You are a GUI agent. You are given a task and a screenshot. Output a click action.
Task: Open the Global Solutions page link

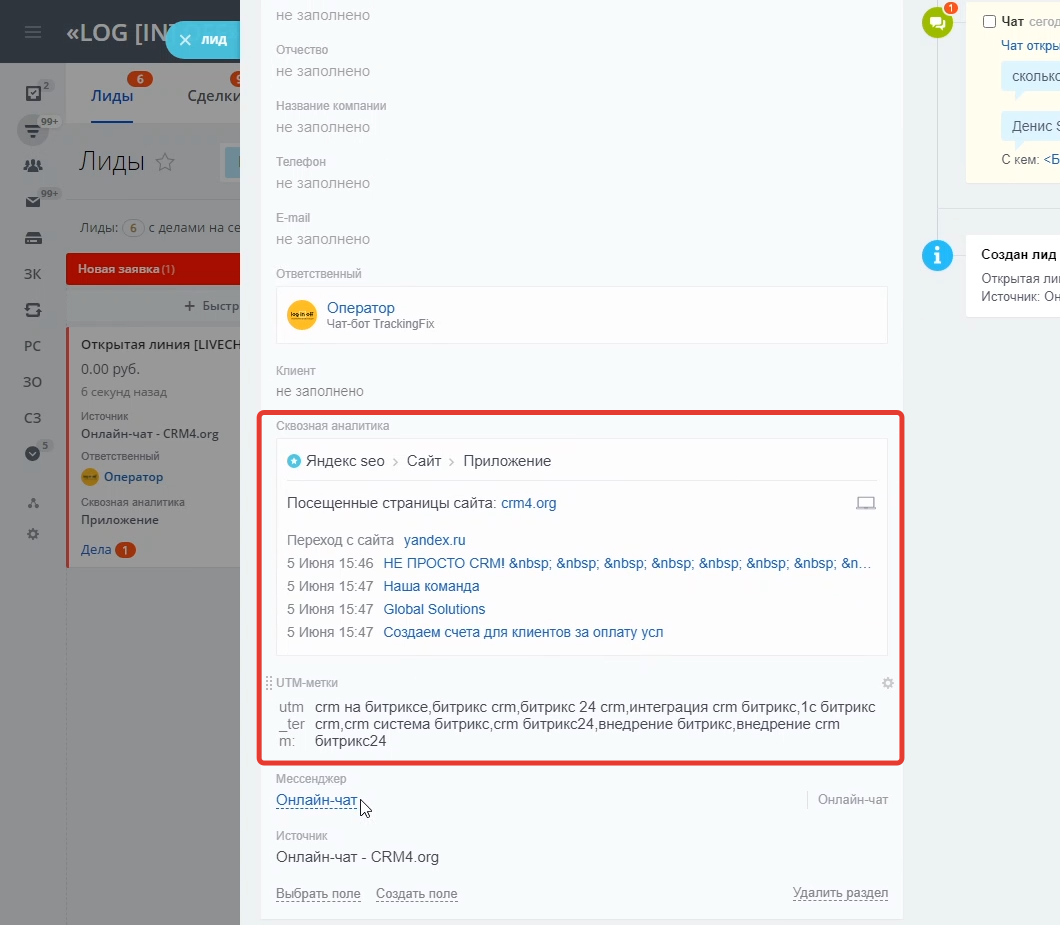coord(434,609)
